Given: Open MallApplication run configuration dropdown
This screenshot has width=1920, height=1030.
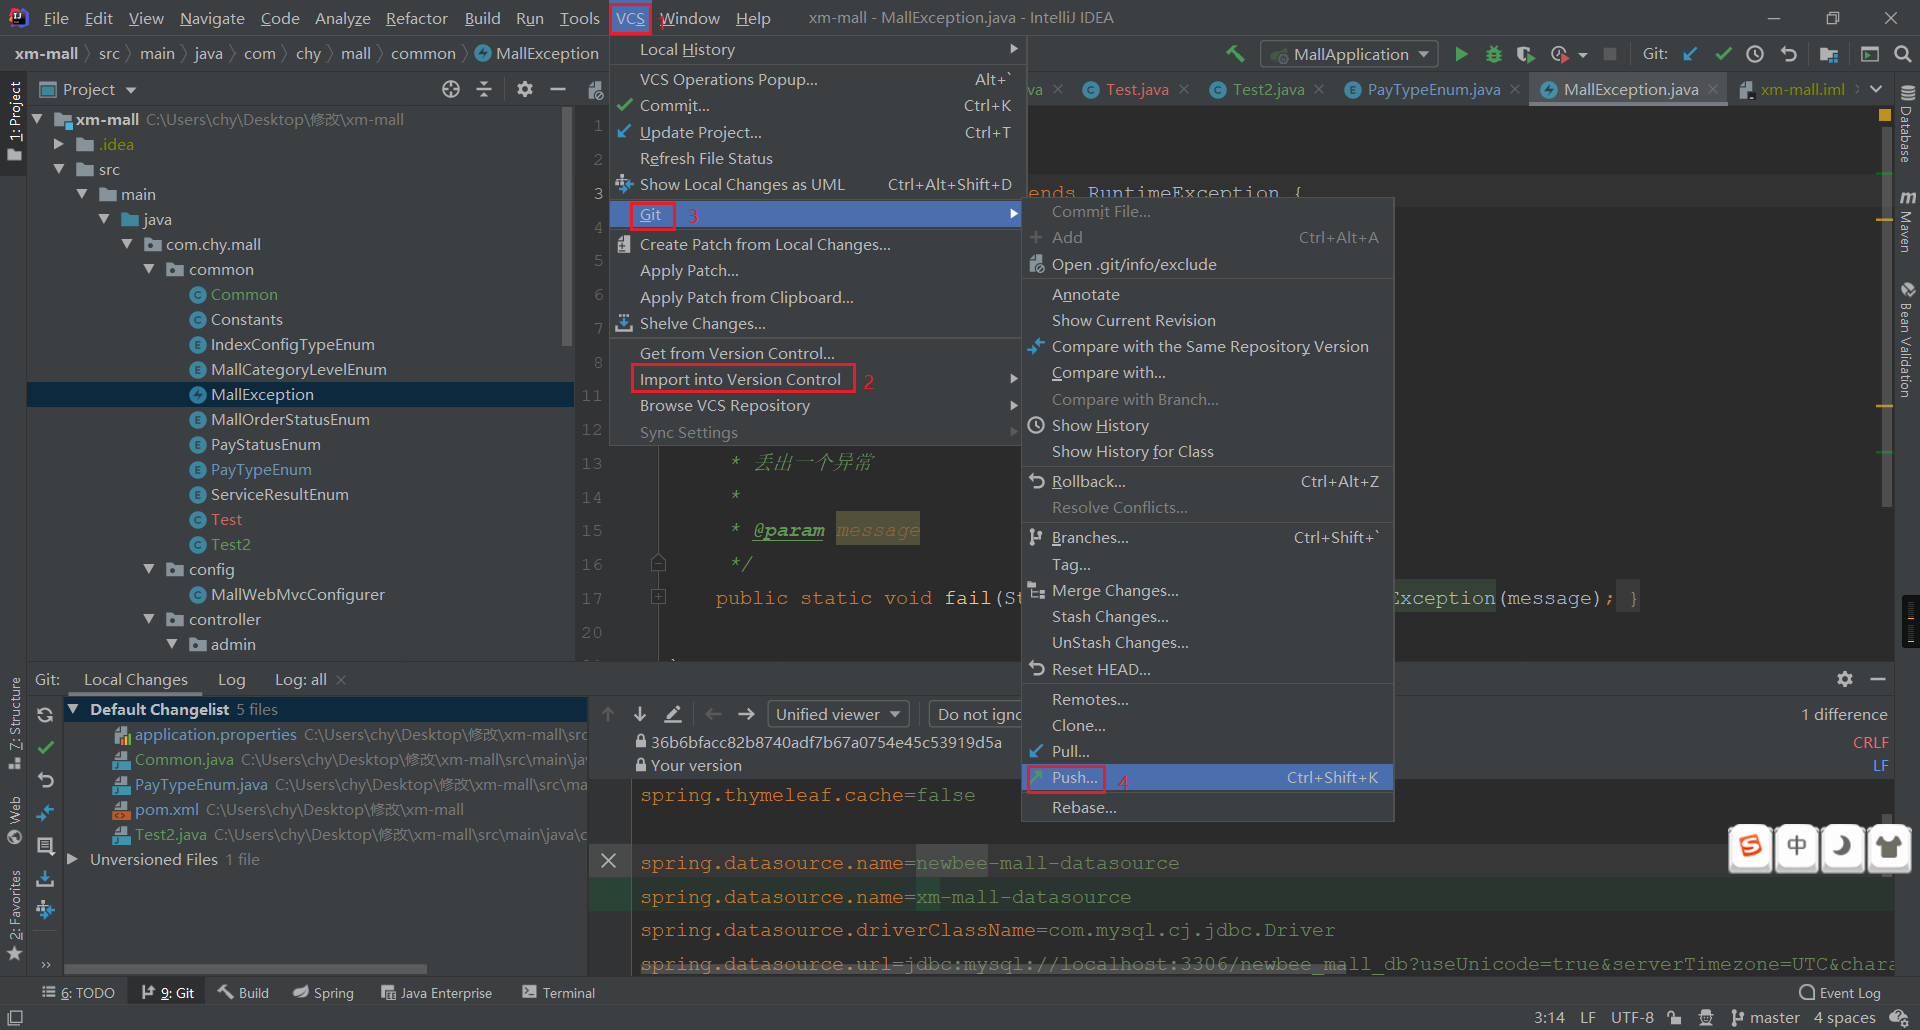Looking at the screenshot, I should pos(1349,54).
